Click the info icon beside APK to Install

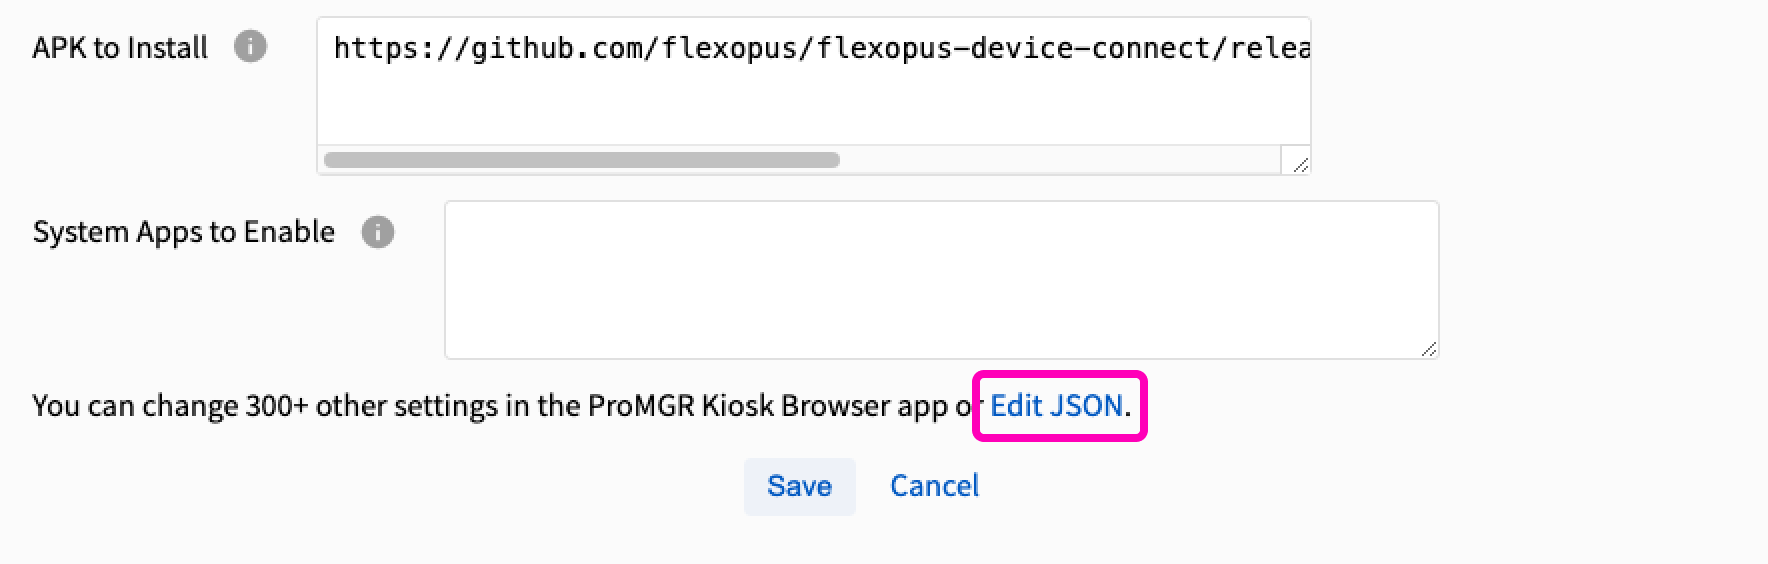point(250,46)
